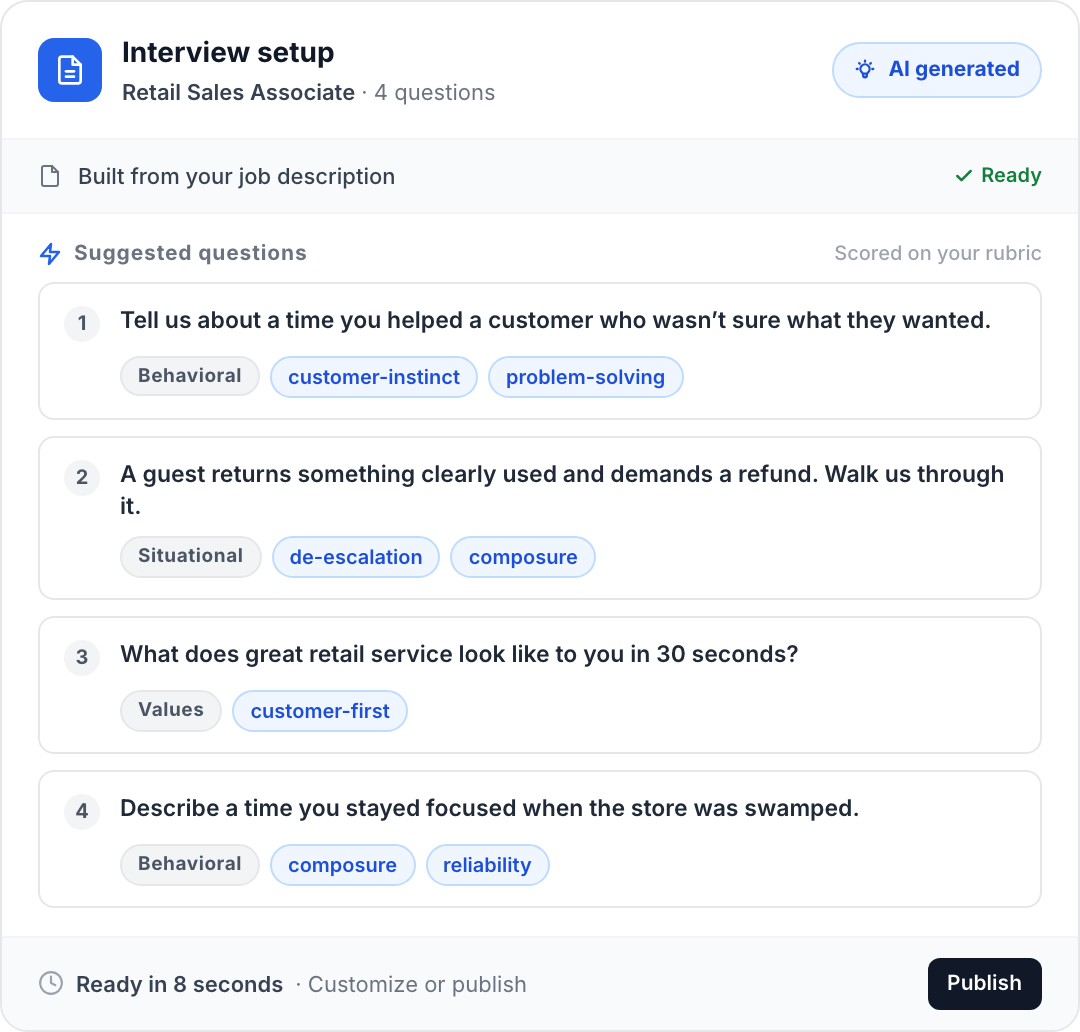Open the Customize or publish link
Viewport: 1080px width, 1032px height.
tap(417, 984)
